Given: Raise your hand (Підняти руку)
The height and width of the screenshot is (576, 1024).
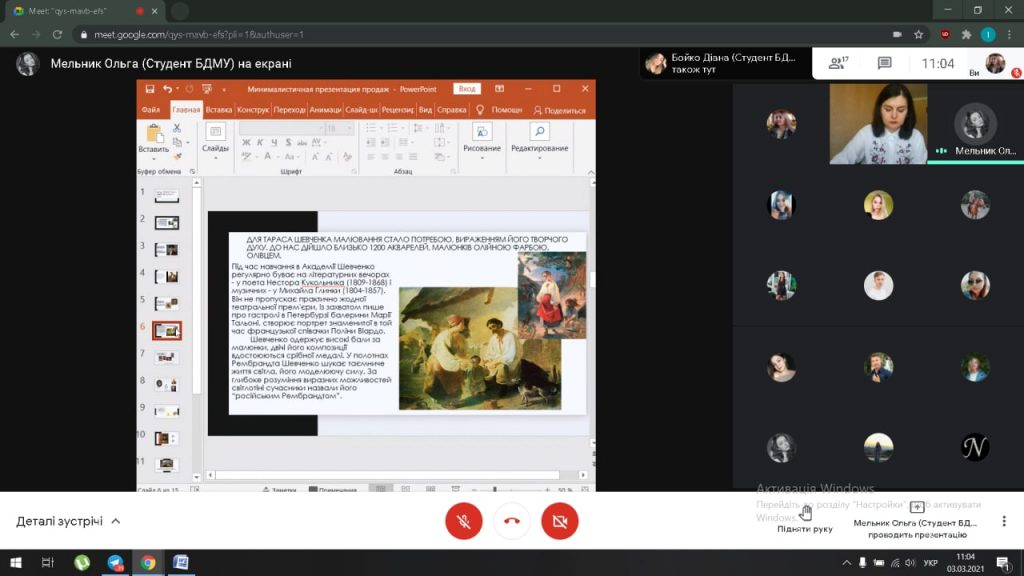Looking at the screenshot, I should (805, 519).
